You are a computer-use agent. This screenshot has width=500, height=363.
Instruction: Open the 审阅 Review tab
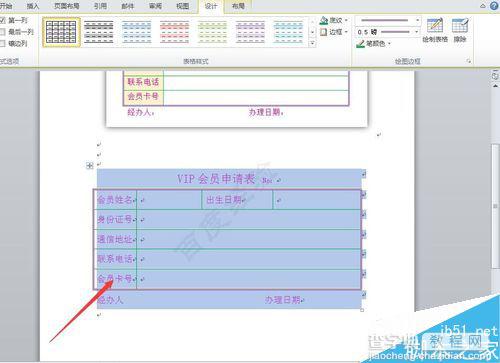(155, 6)
